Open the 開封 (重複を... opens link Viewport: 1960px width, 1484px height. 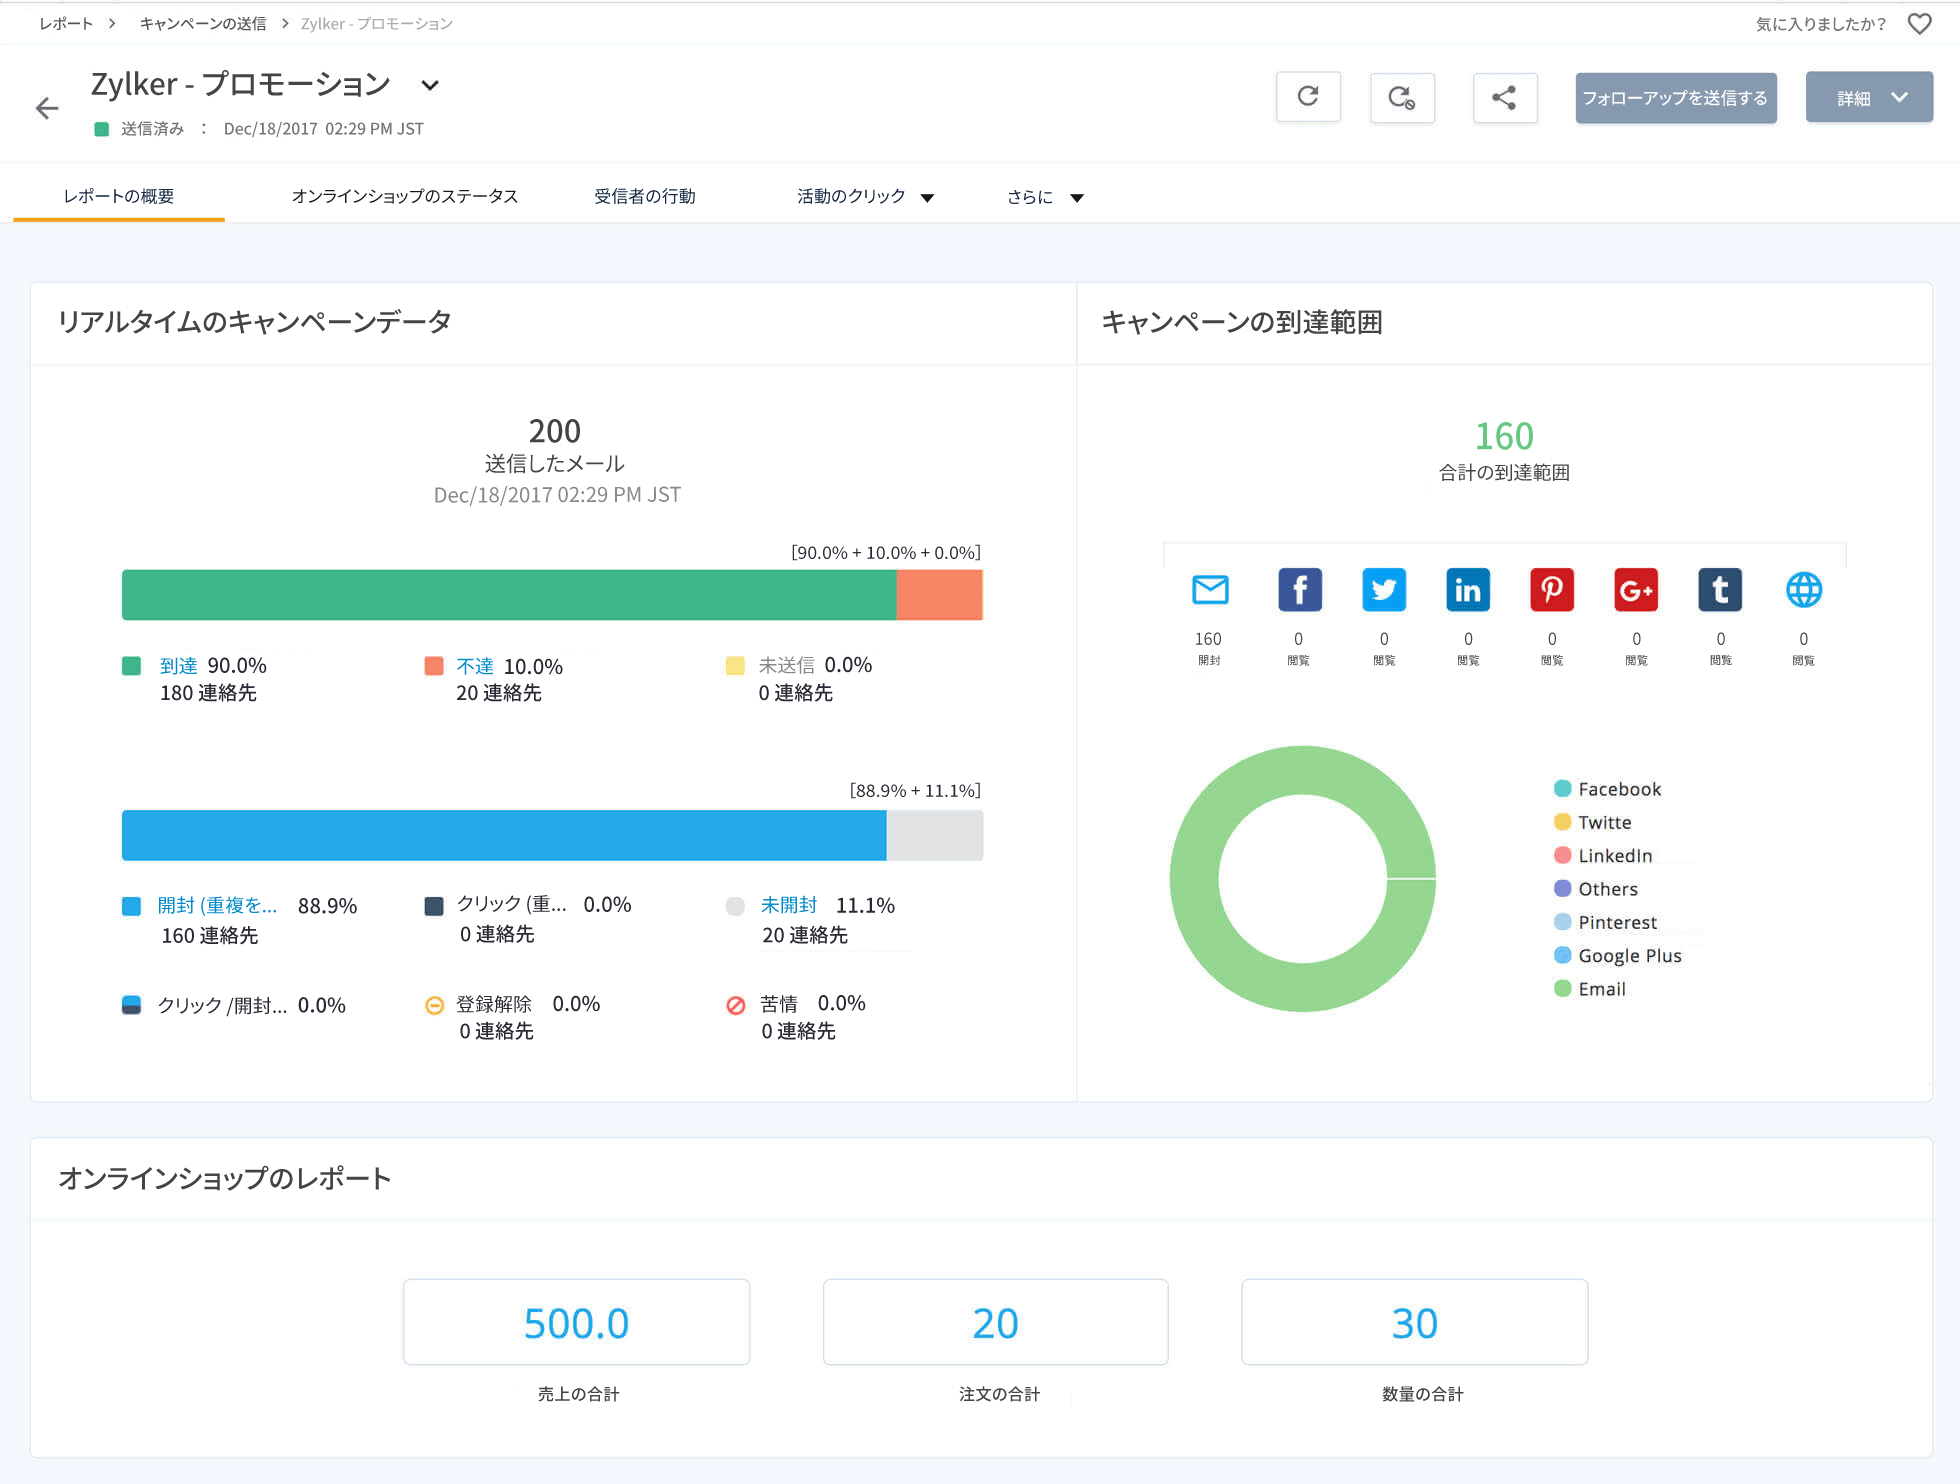click(x=217, y=906)
